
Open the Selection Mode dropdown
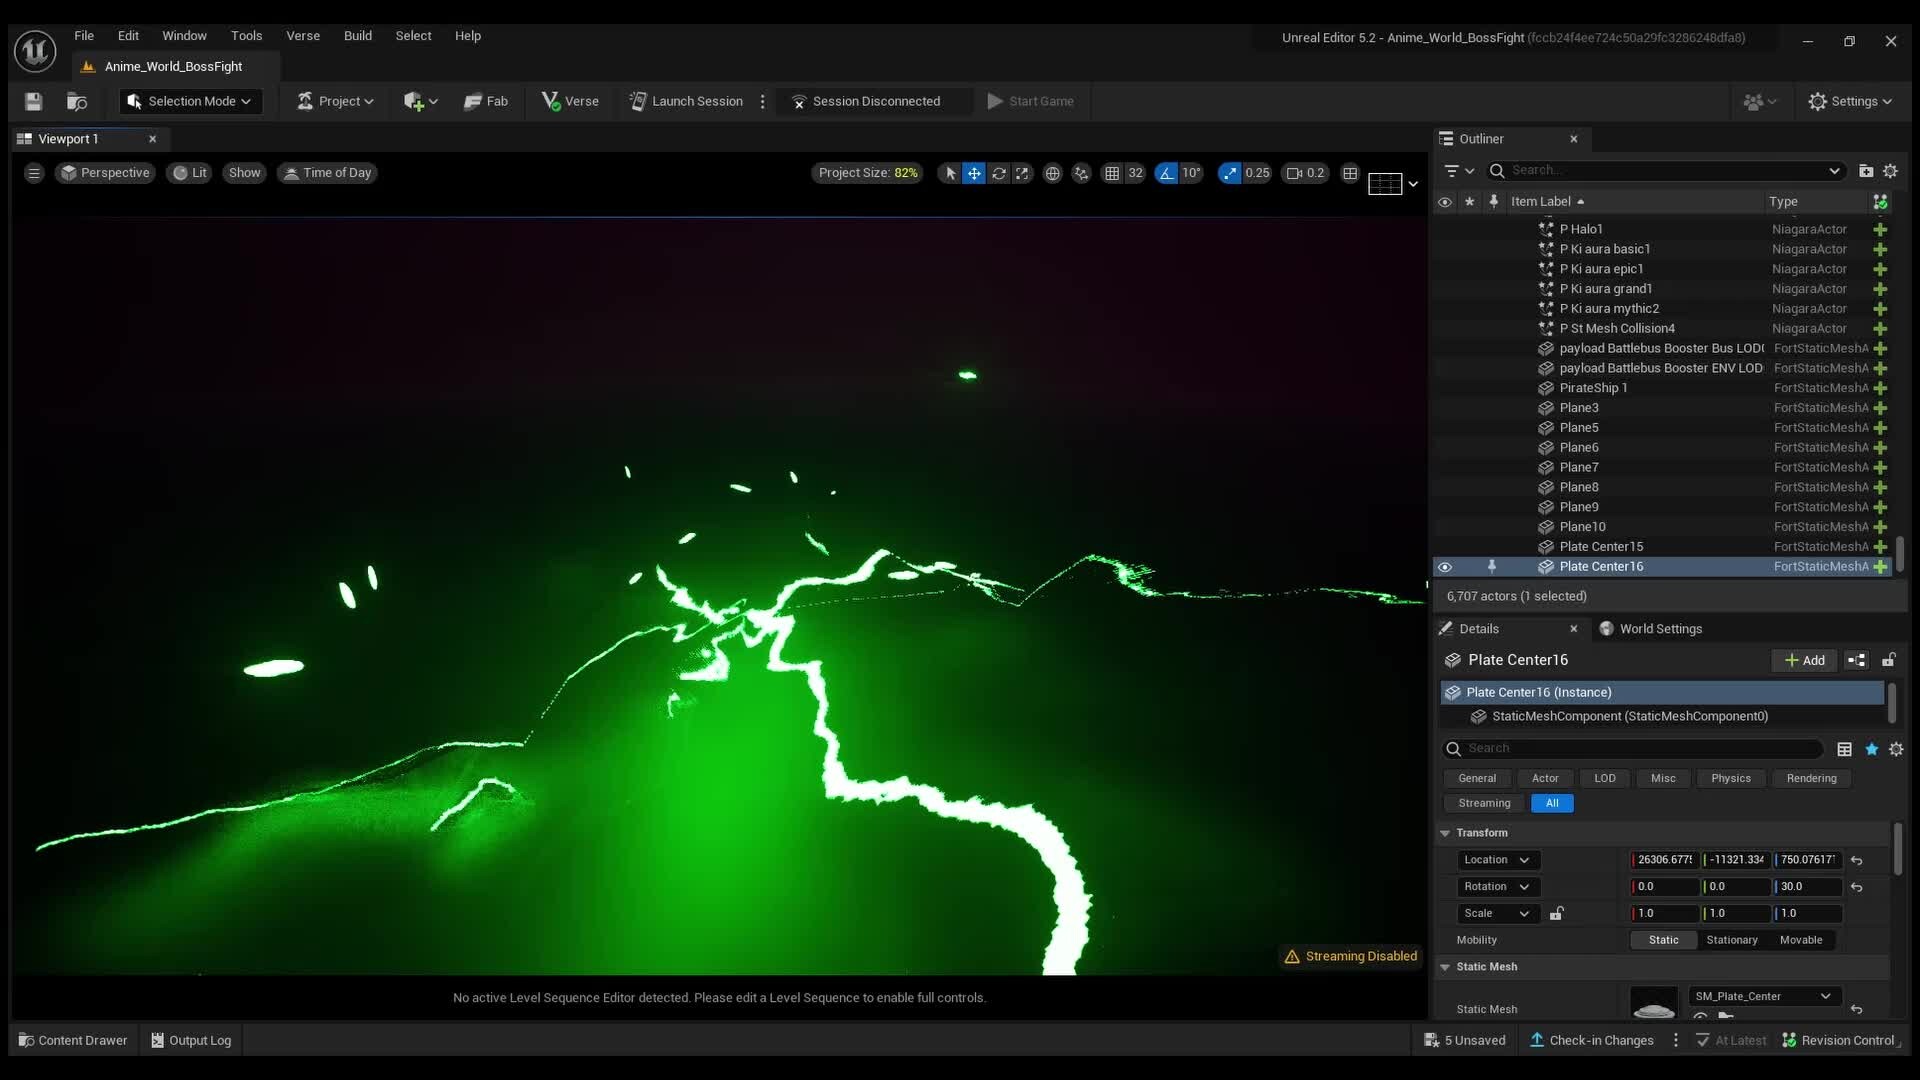(x=190, y=101)
